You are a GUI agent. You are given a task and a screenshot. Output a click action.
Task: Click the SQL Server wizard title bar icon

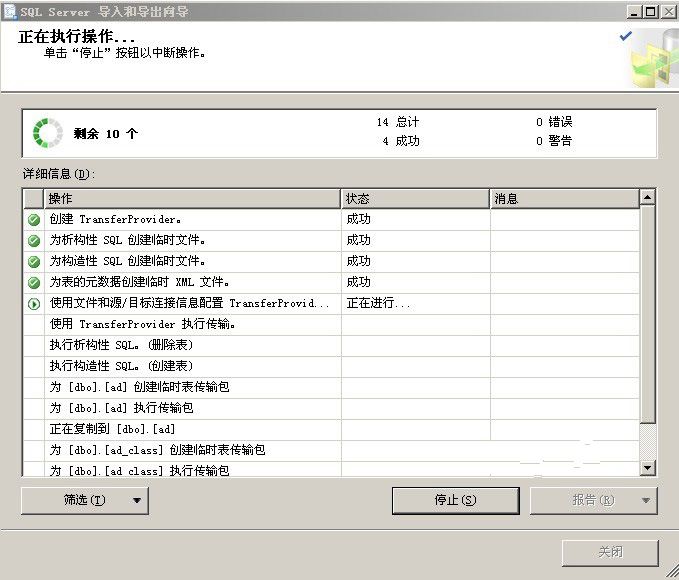pyautogui.click(x=10, y=12)
